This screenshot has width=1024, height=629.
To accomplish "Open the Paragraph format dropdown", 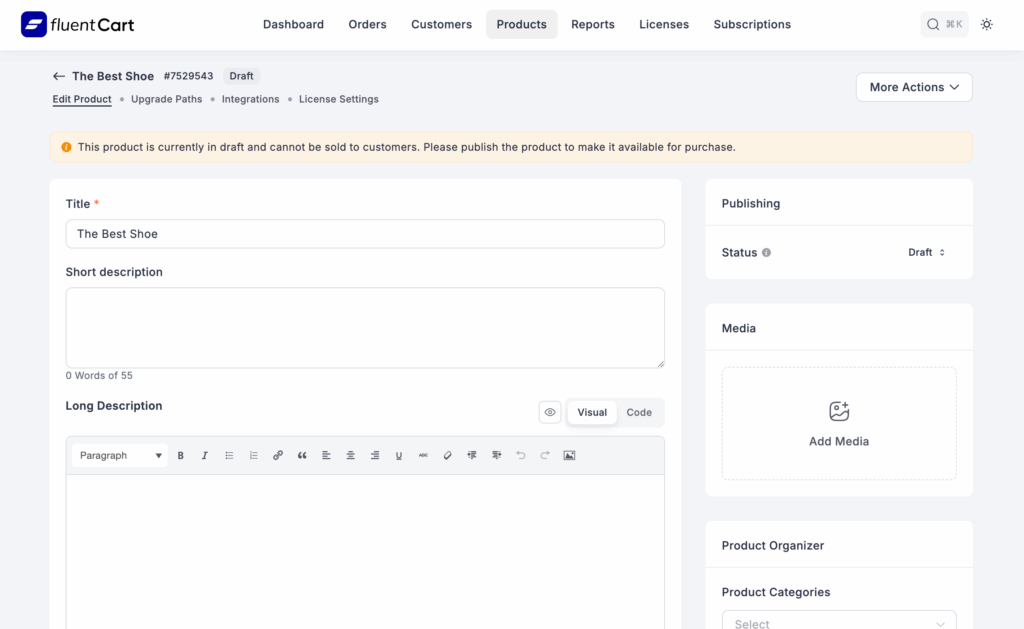I will 120,456.
